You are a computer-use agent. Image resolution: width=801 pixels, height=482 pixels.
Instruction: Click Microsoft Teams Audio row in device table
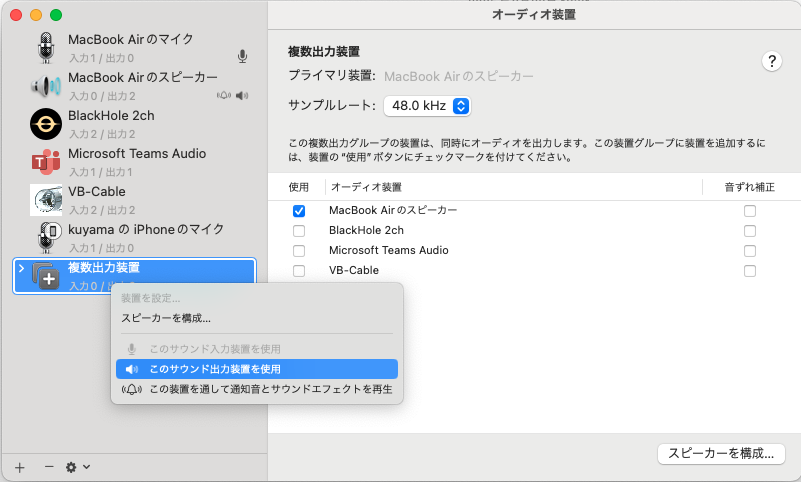point(534,251)
